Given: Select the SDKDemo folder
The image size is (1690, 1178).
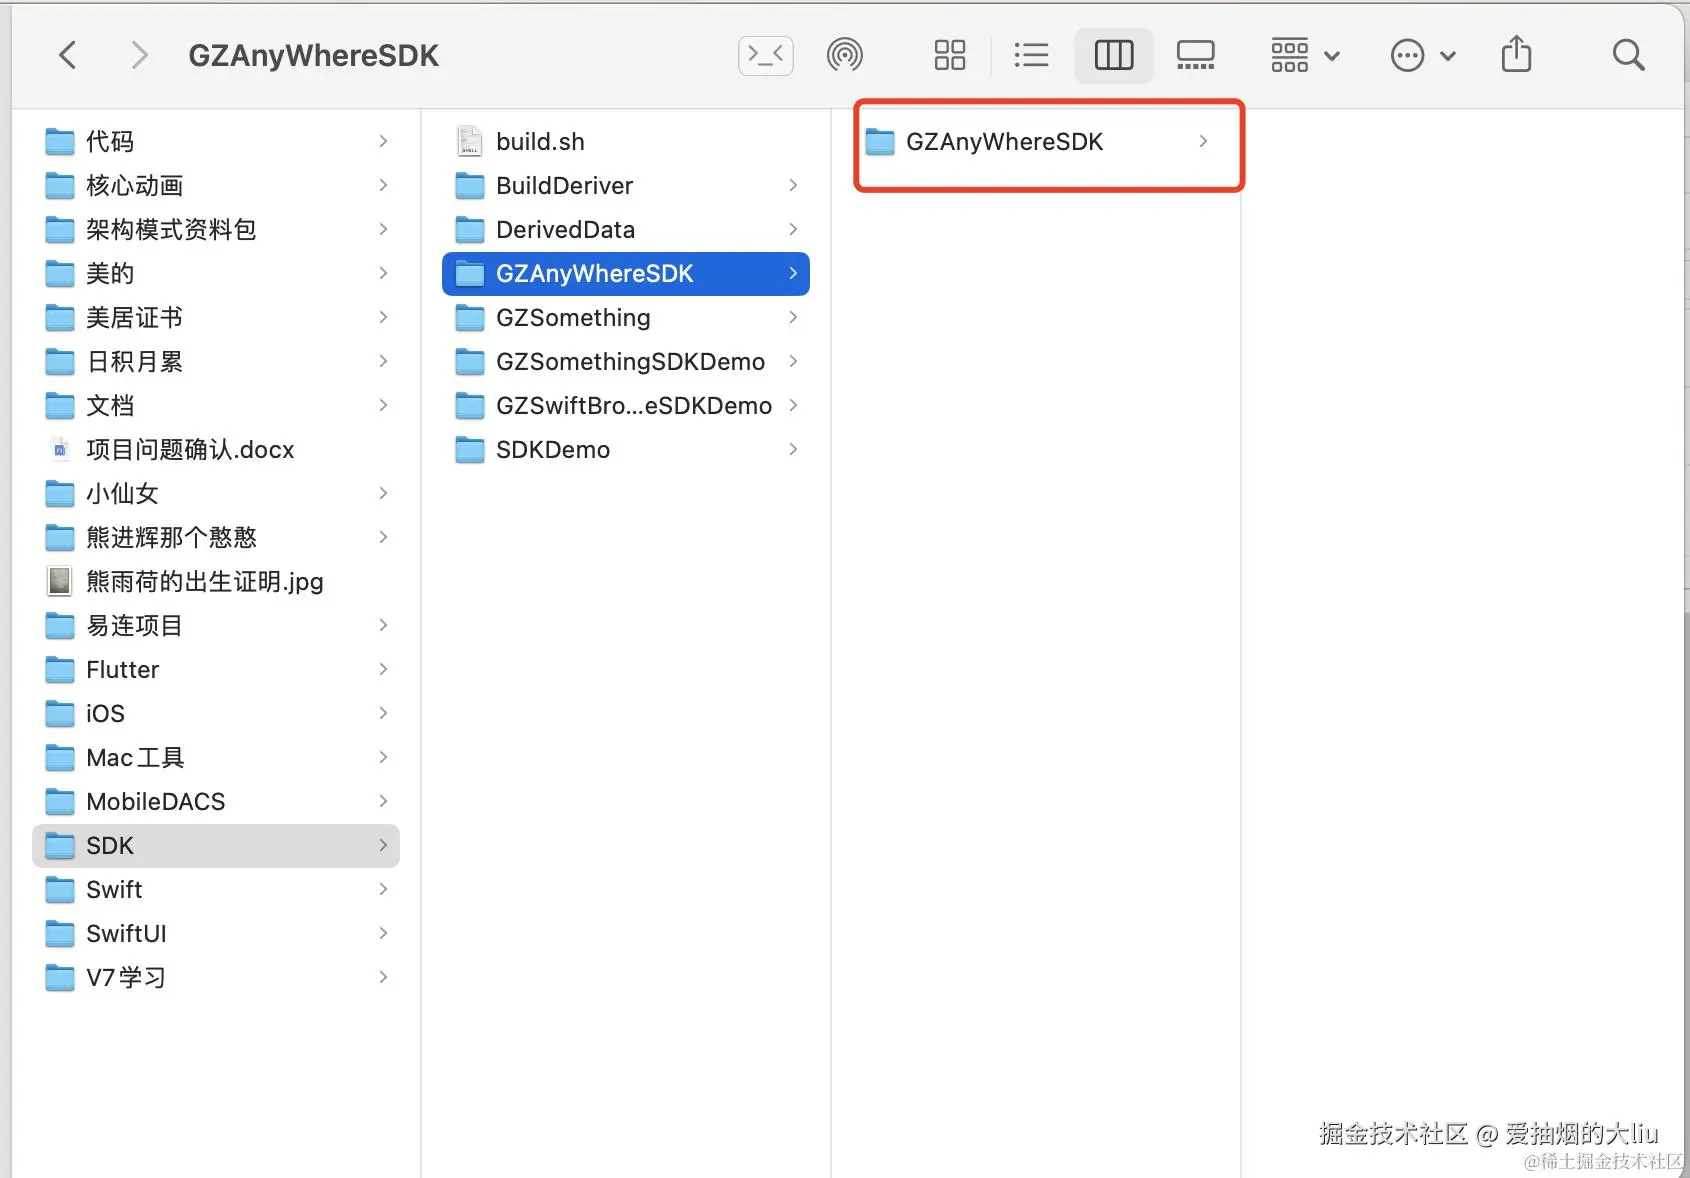Looking at the screenshot, I should [626, 450].
